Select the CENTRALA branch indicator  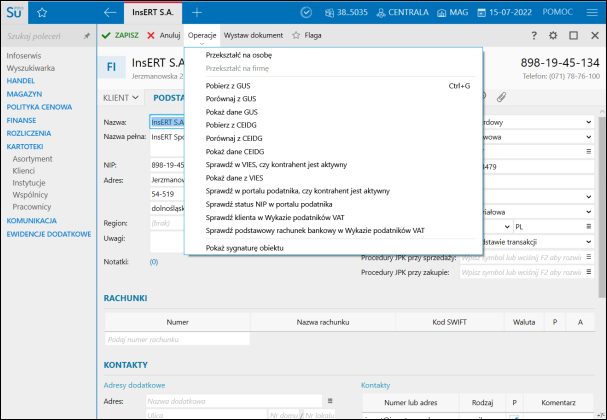[x=403, y=13]
